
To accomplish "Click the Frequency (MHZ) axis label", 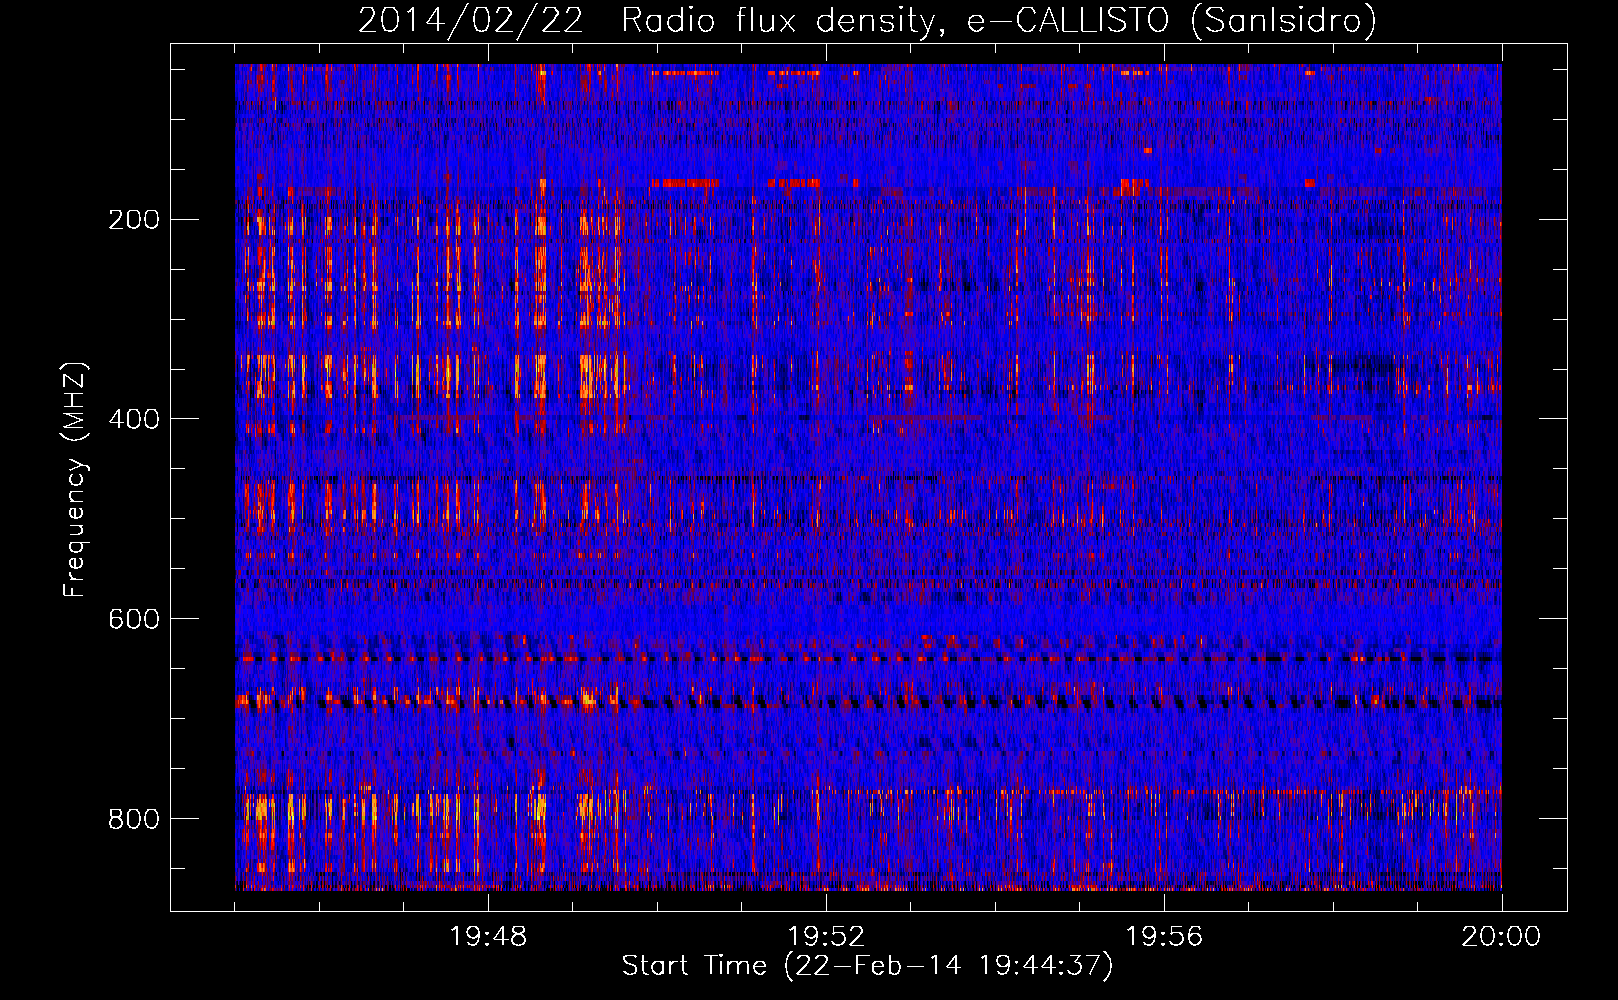I will click(75, 479).
